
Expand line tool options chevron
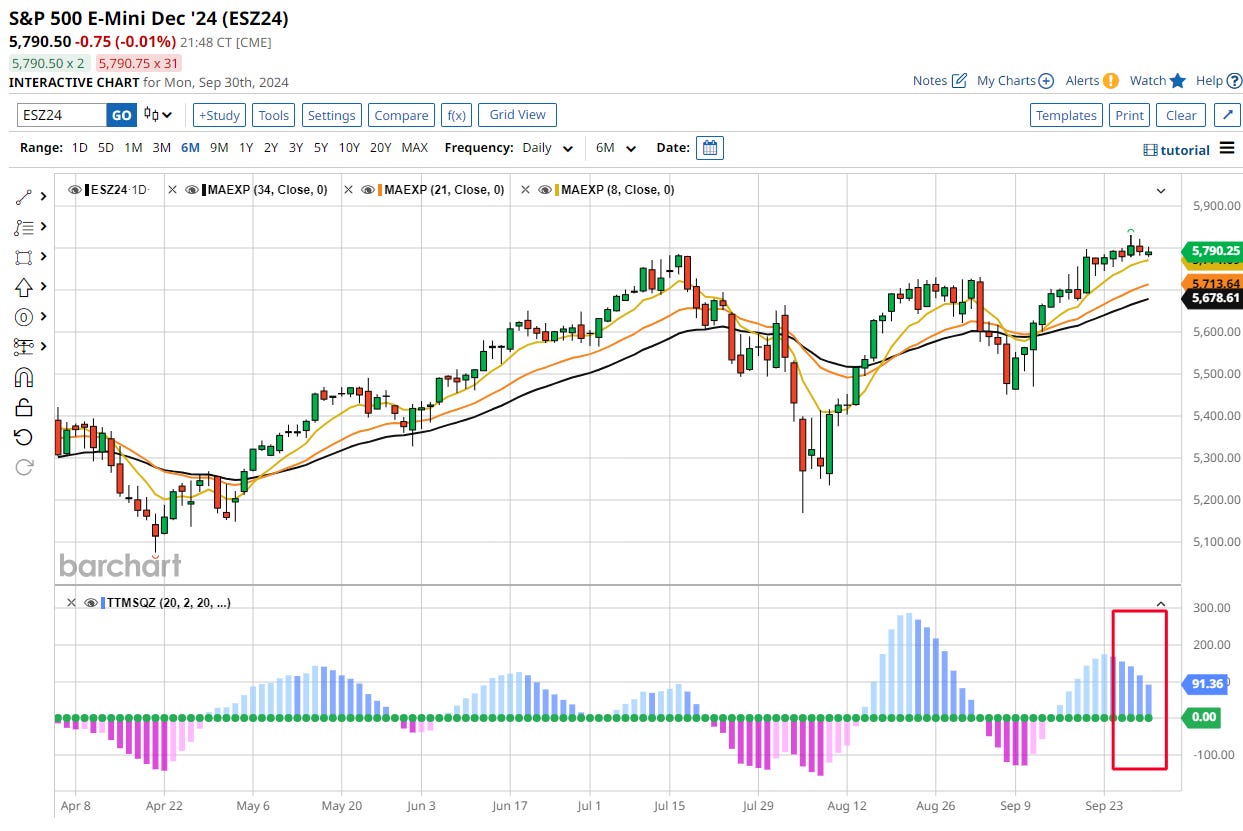(x=43, y=197)
